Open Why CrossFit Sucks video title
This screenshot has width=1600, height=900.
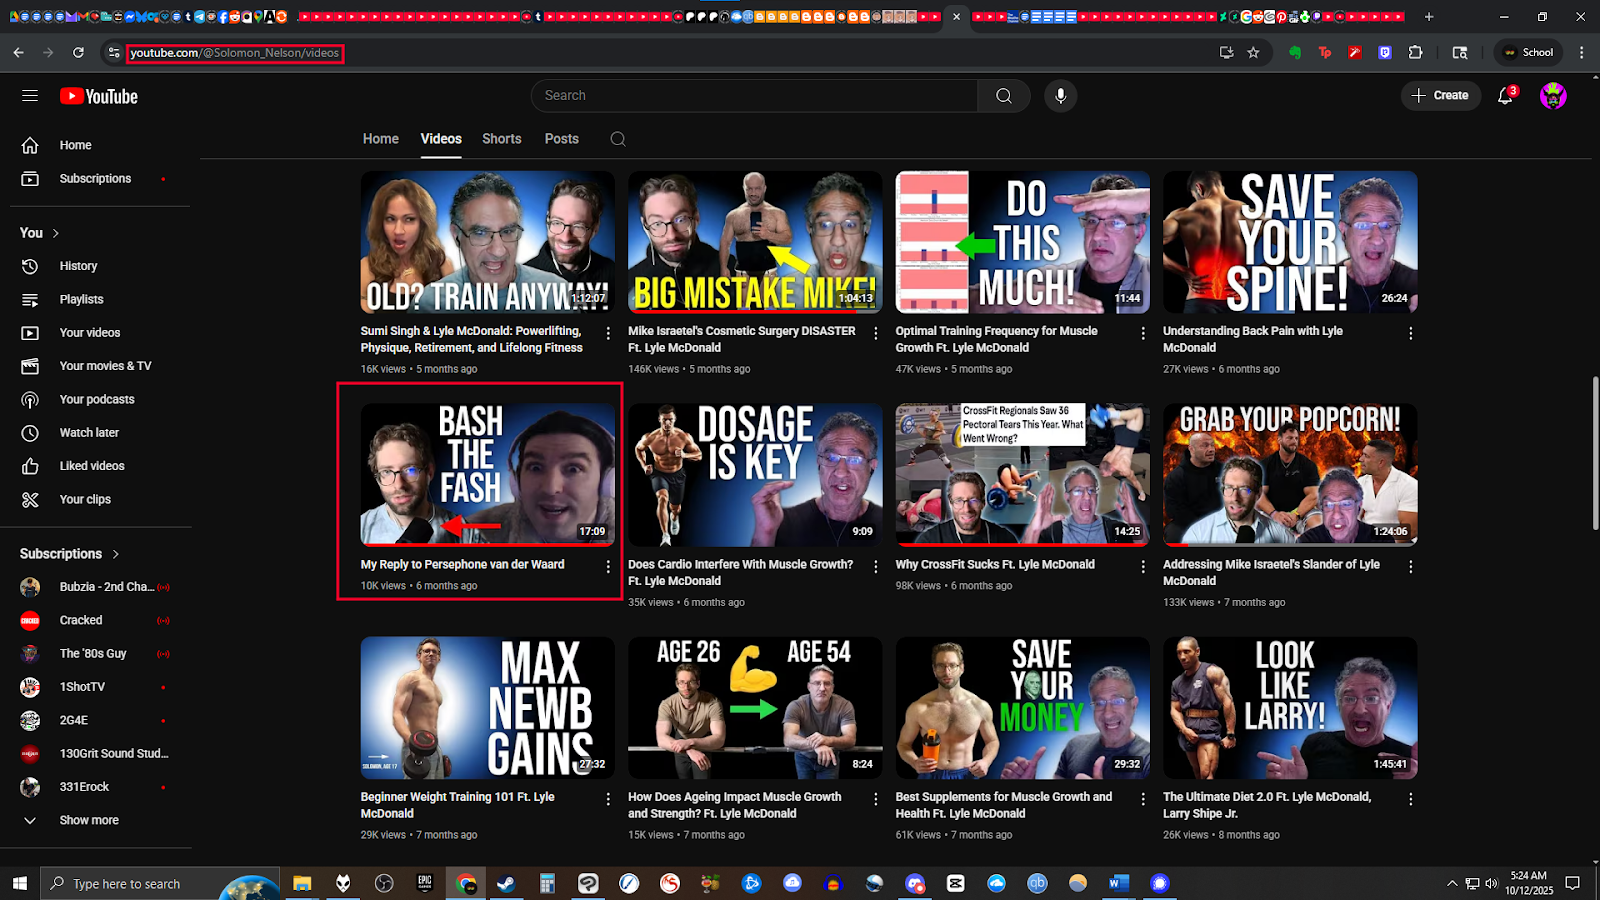pyautogui.click(x=995, y=565)
